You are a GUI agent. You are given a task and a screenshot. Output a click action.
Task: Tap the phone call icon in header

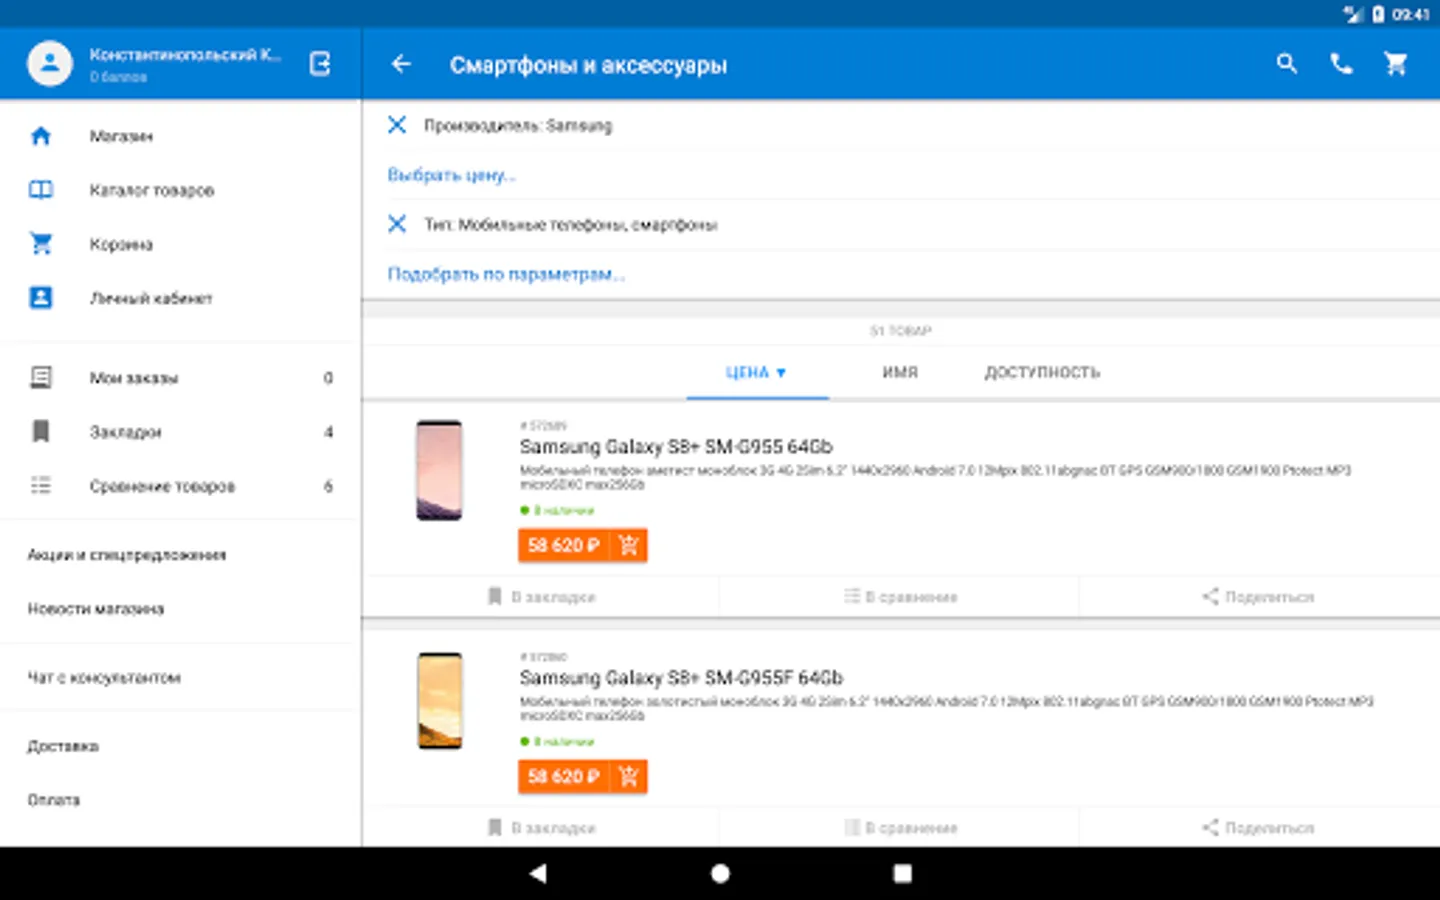(1341, 64)
